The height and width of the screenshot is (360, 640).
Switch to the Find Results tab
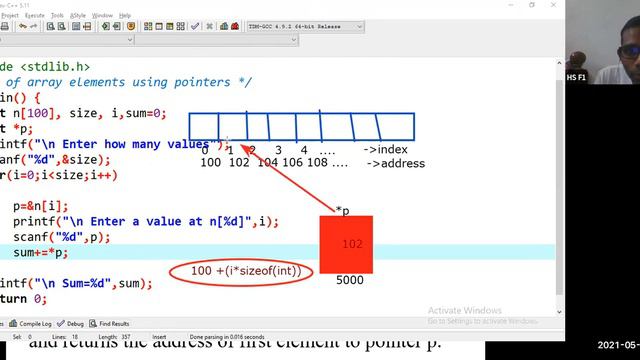pyautogui.click(x=109, y=324)
